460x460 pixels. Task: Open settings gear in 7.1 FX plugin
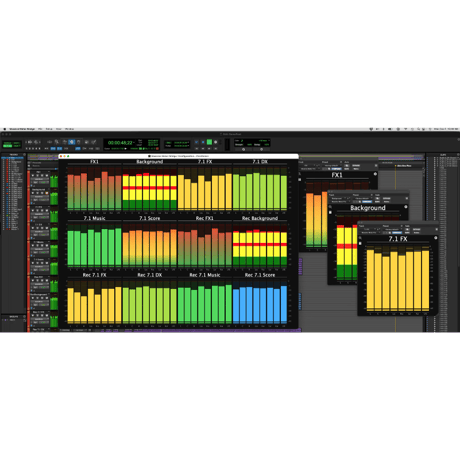[436, 238]
